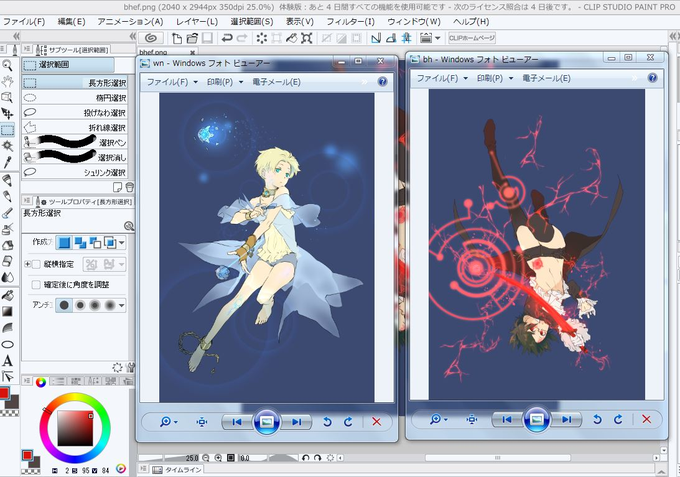This screenshot has width=680, height=477.
Task: Open the 縦横指定 ratio dropdown
Action: 121,264
